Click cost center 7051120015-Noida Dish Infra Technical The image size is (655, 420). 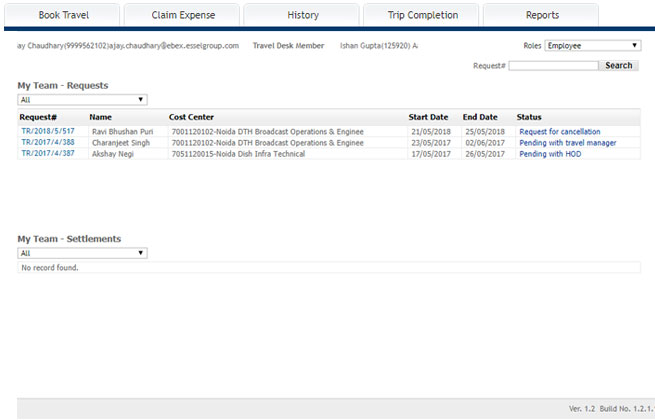239,154
